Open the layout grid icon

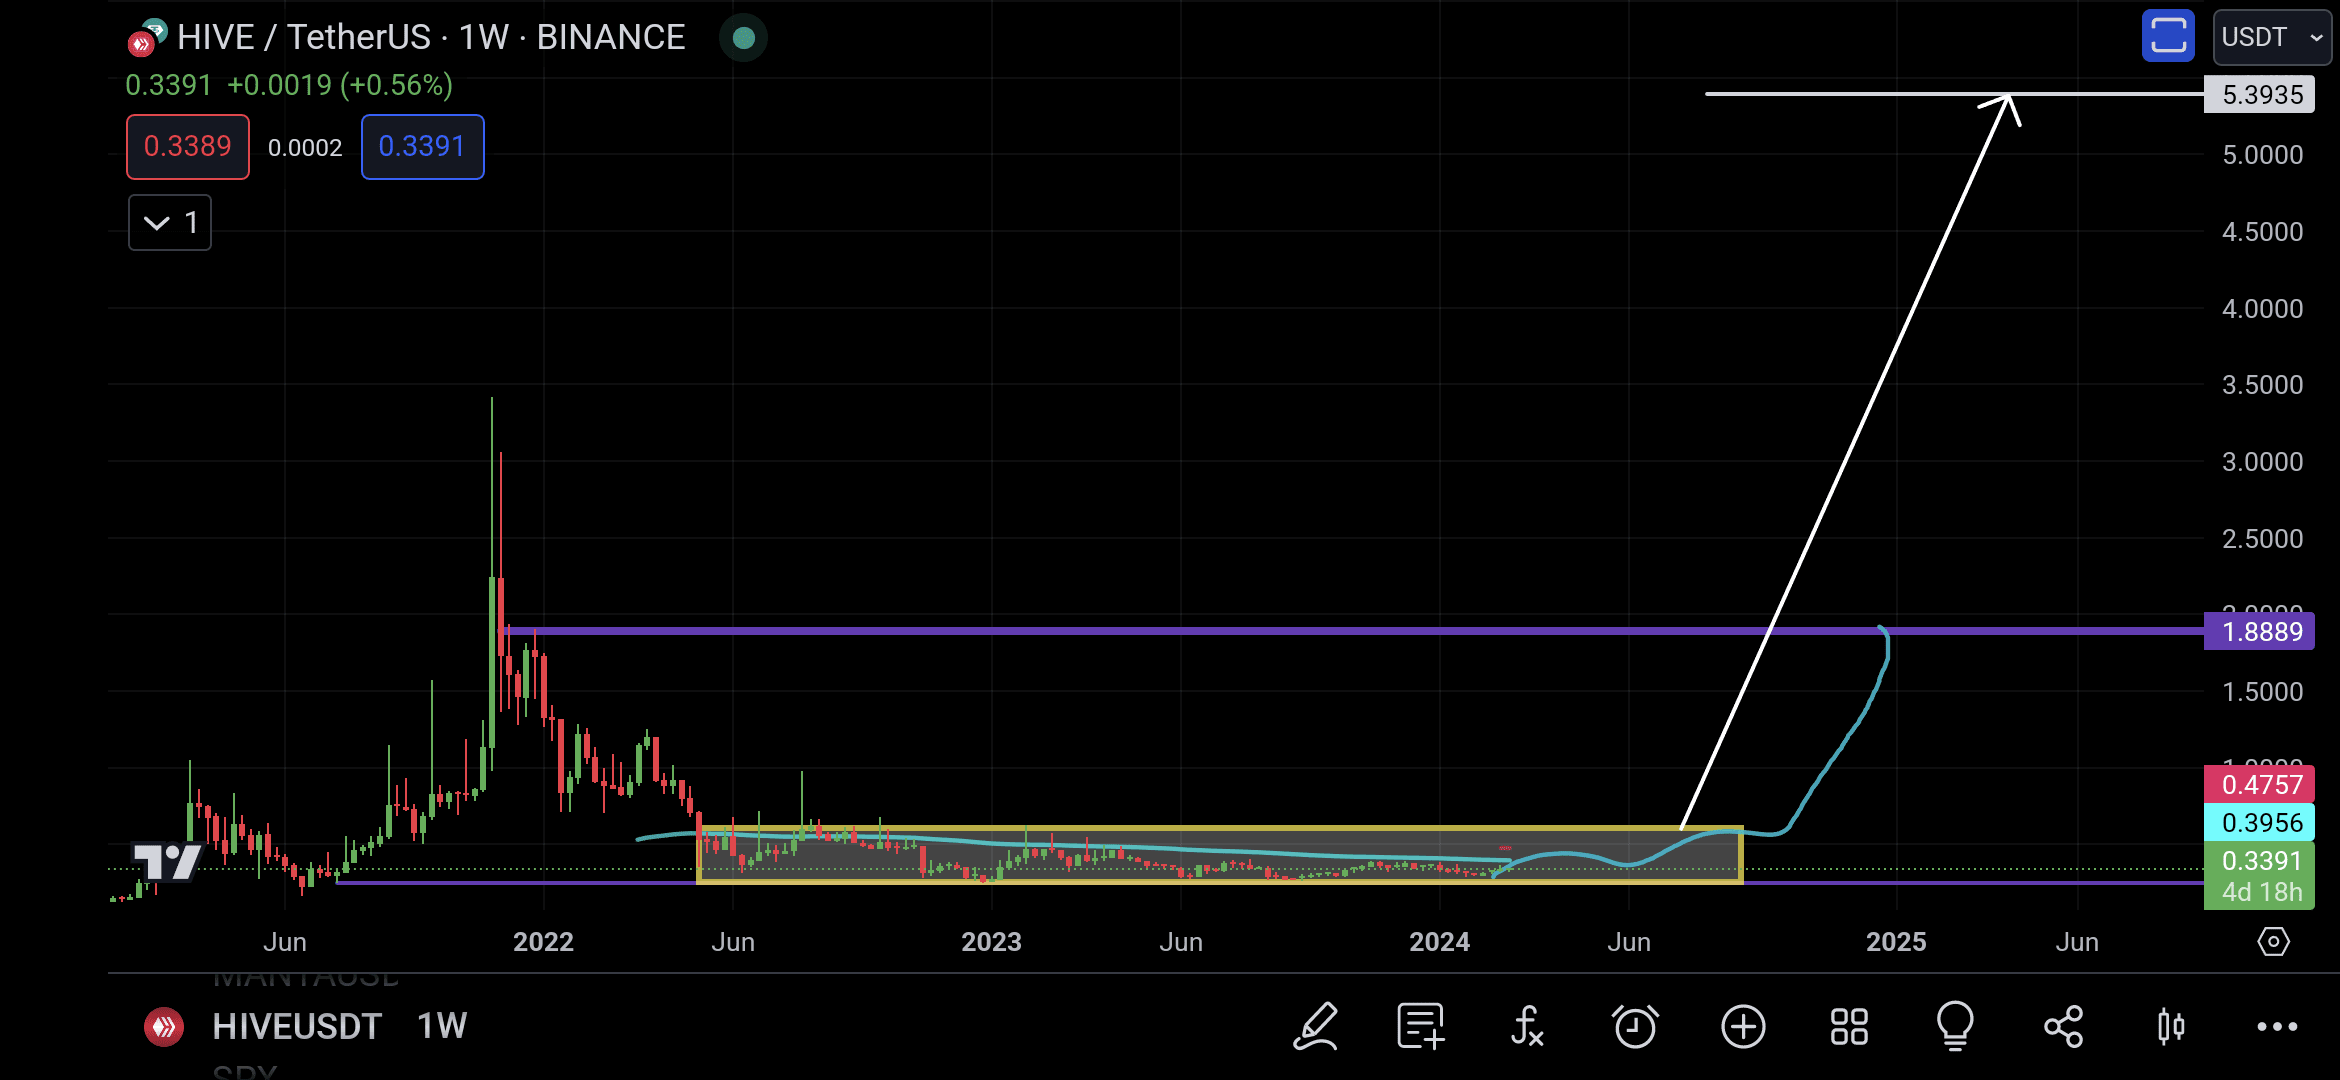click(x=1849, y=1026)
